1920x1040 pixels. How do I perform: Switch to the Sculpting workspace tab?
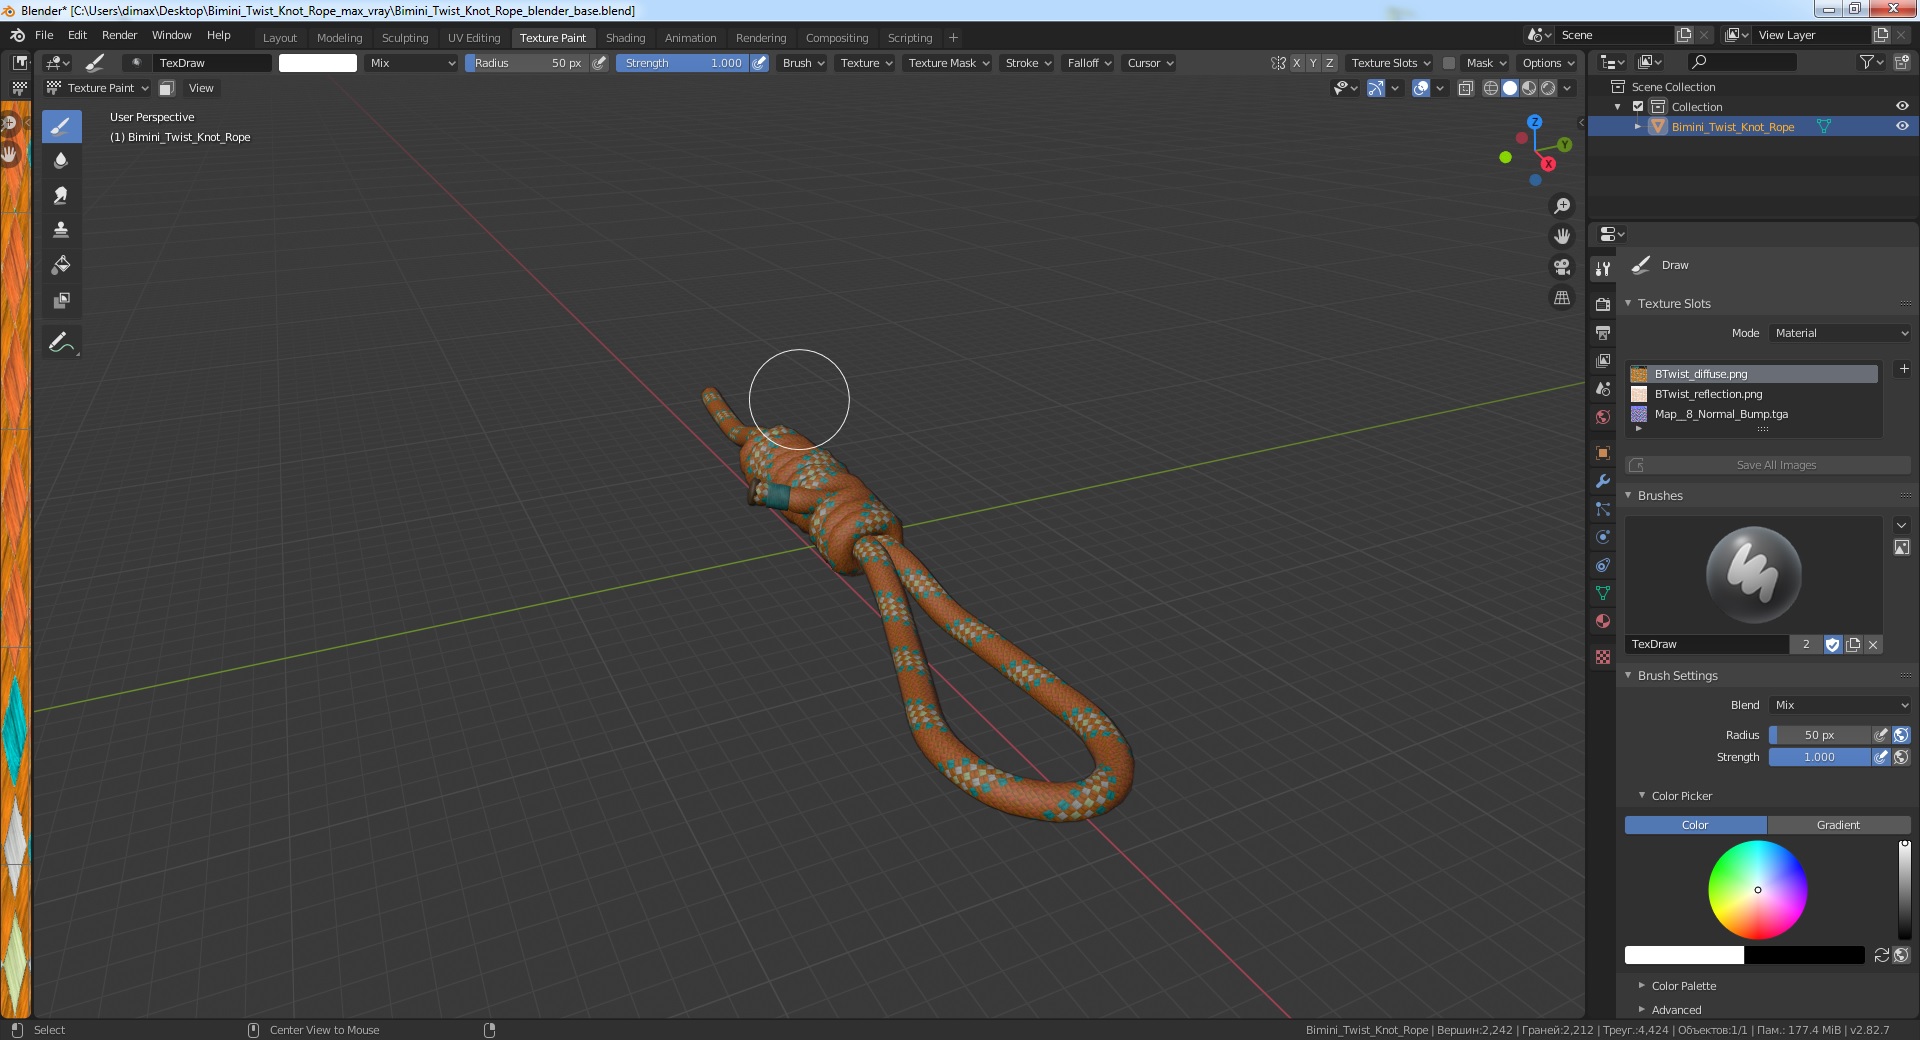pyautogui.click(x=405, y=38)
